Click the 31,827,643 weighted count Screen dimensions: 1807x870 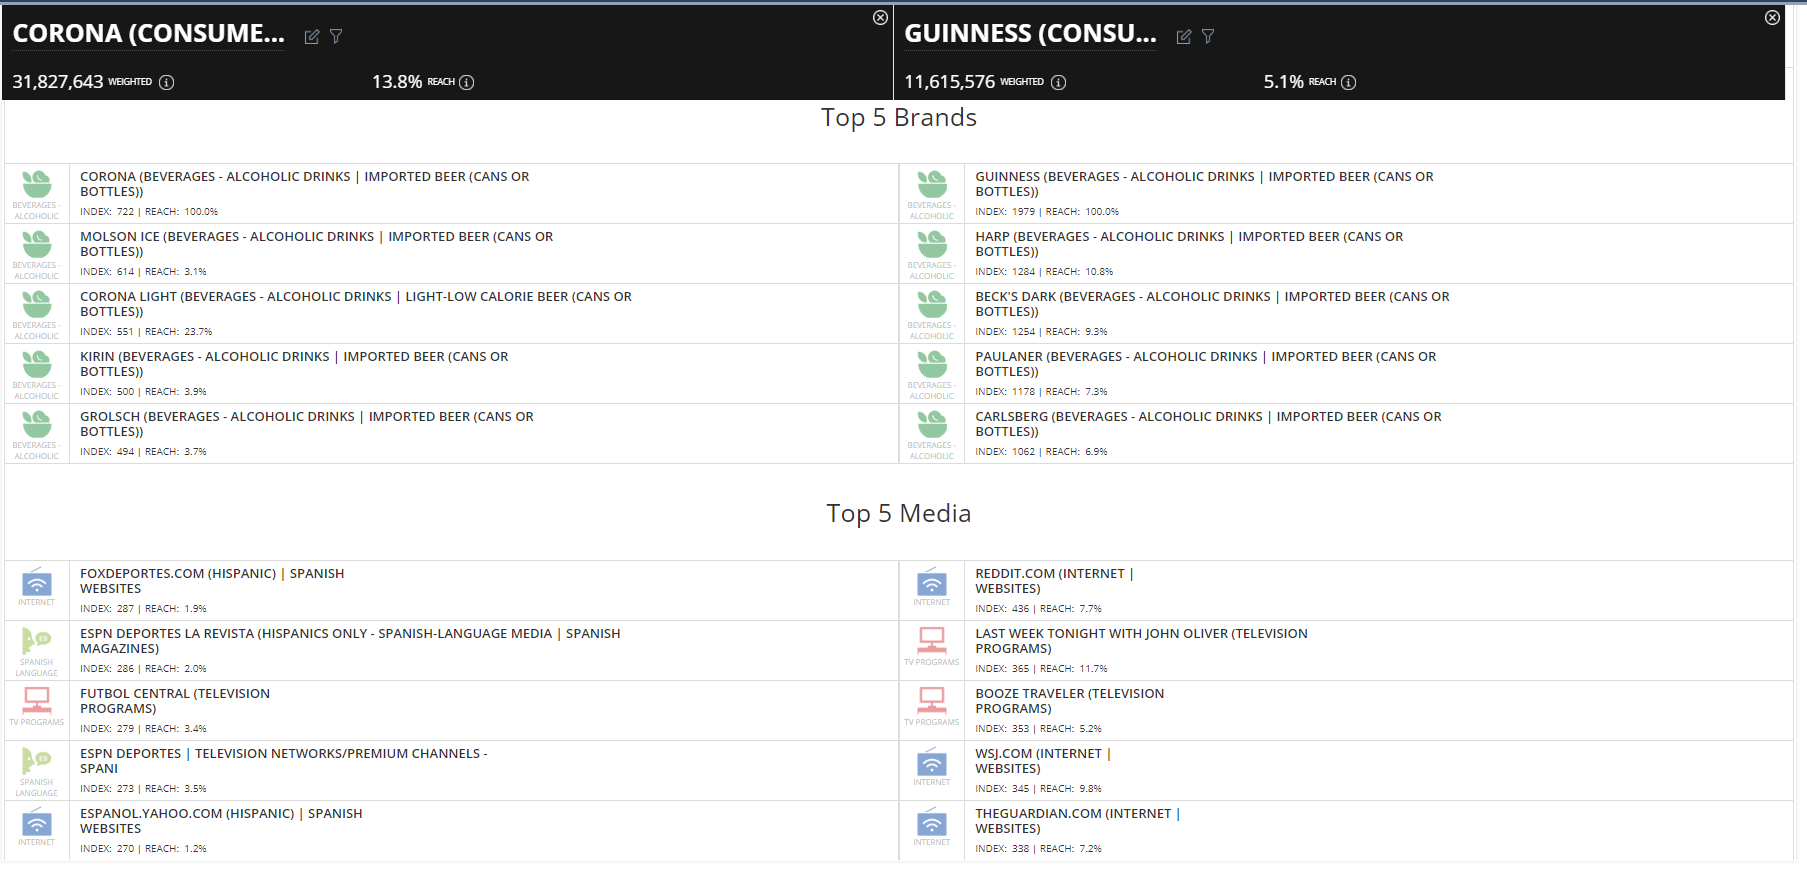click(58, 82)
